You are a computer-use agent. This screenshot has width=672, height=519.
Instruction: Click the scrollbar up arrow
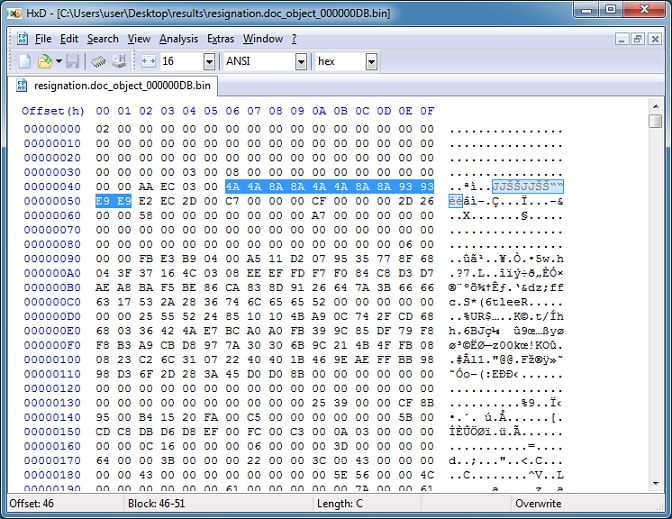pyautogui.click(x=655, y=106)
